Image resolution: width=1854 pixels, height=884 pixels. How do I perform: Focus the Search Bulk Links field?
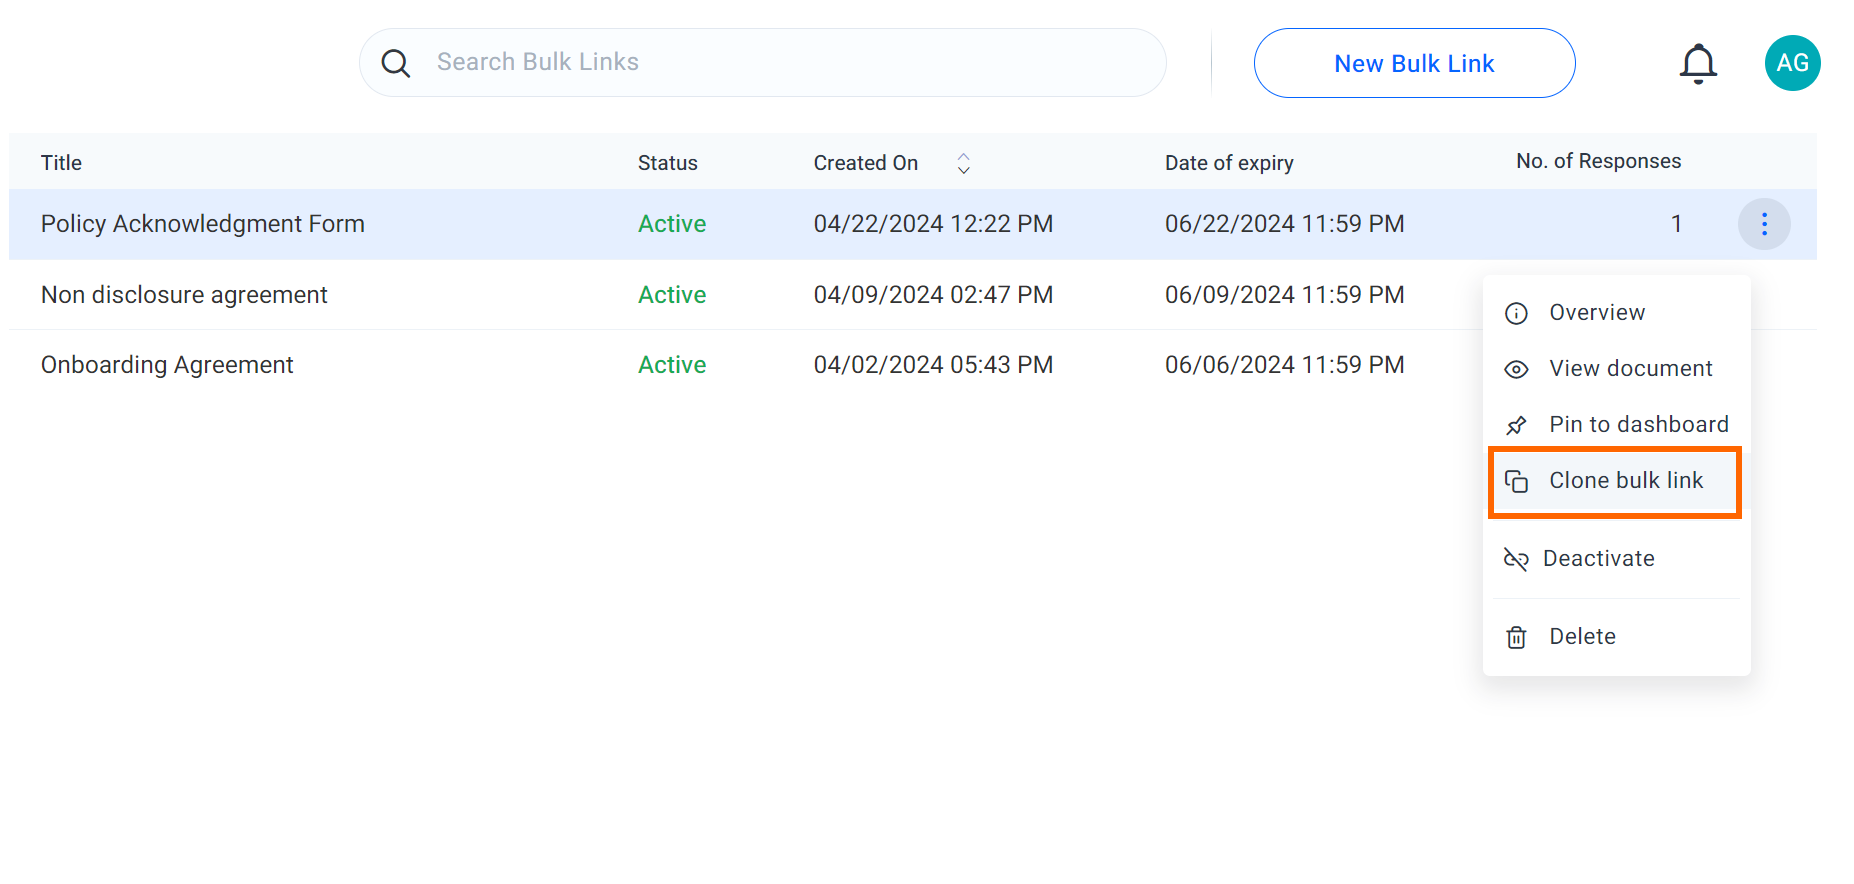pyautogui.click(x=763, y=62)
